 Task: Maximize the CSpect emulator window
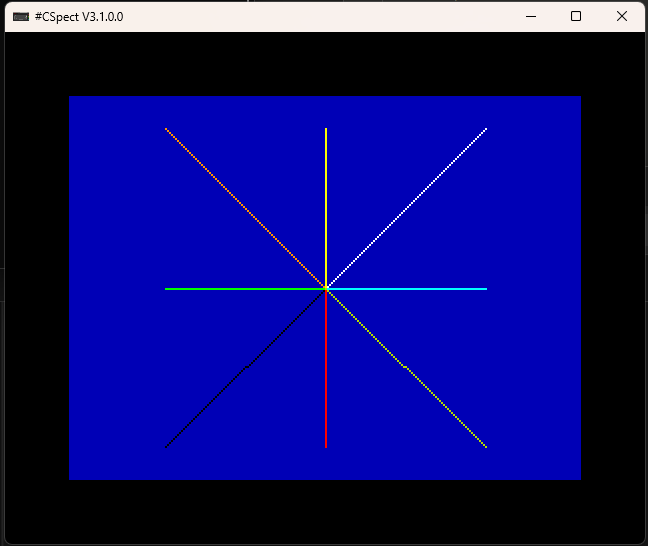[x=576, y=16]
